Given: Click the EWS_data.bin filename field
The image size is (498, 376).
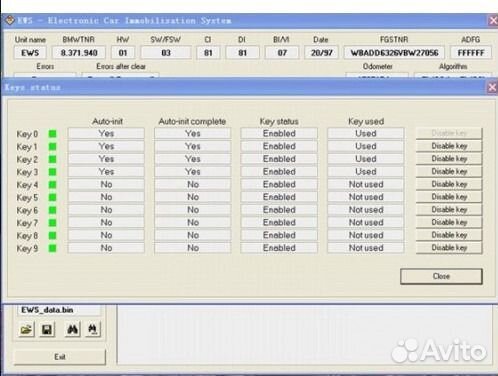Looking at the screenshot, I should 58,310.
